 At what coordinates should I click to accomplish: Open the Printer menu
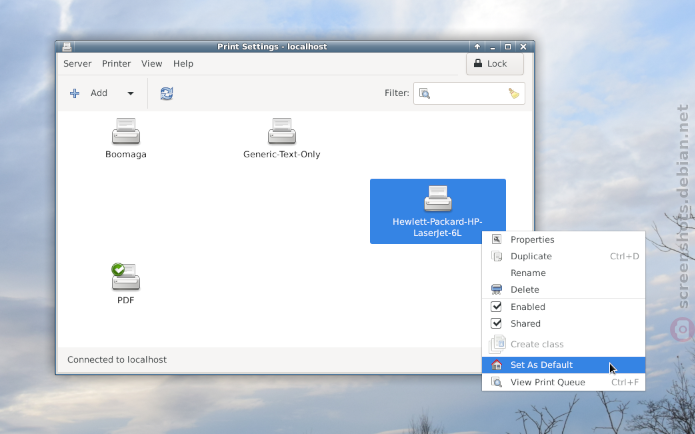116,64
